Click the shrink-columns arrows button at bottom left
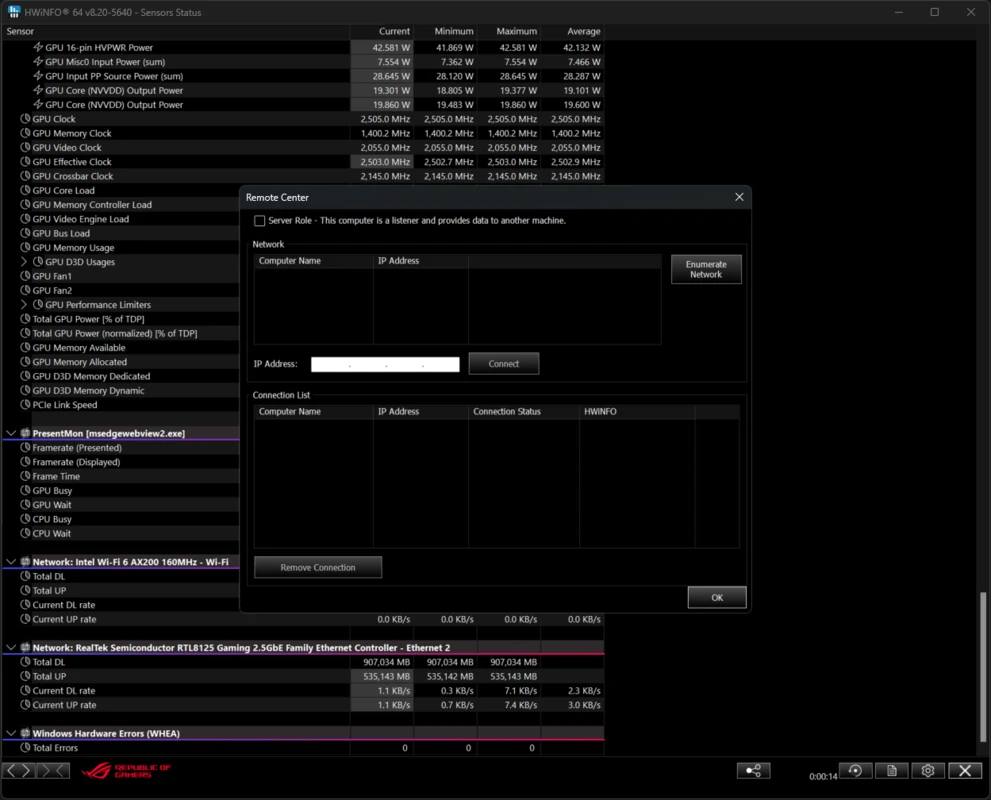991x800 pixels. [x=53, y=770]
